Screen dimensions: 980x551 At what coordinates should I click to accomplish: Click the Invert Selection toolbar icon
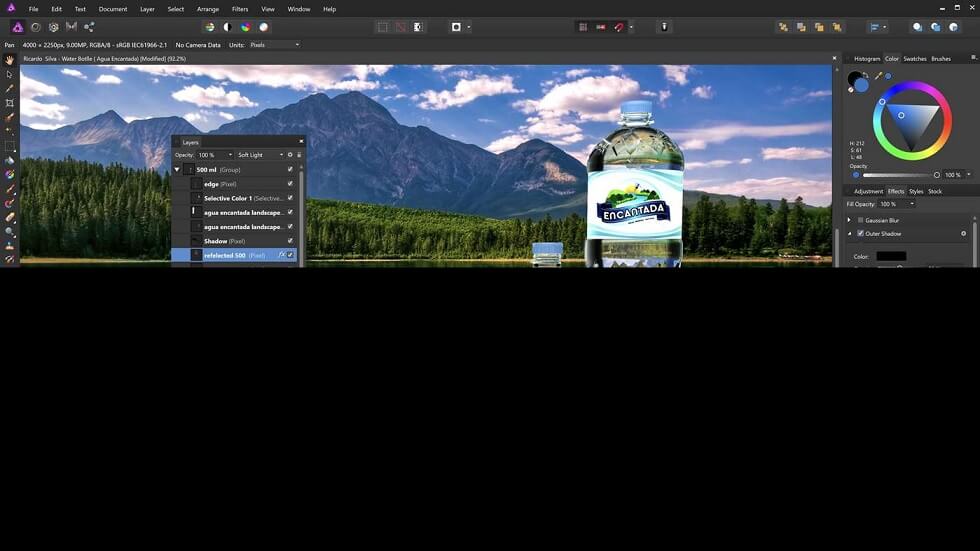pos(418,27)
